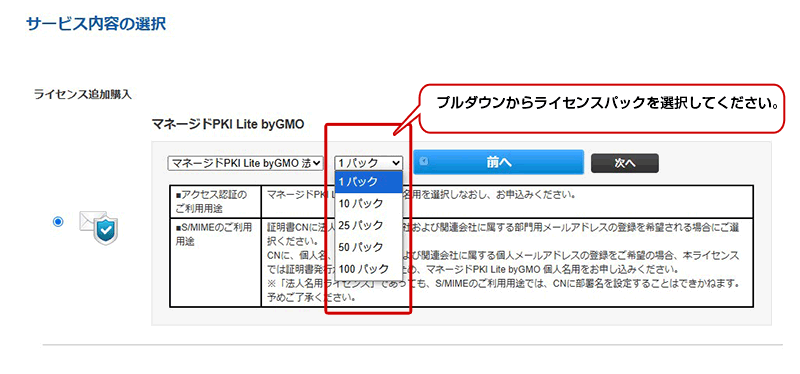Click the ライセンス追加購入 label
Screen dimensions: 800x374
click(83, 95)
